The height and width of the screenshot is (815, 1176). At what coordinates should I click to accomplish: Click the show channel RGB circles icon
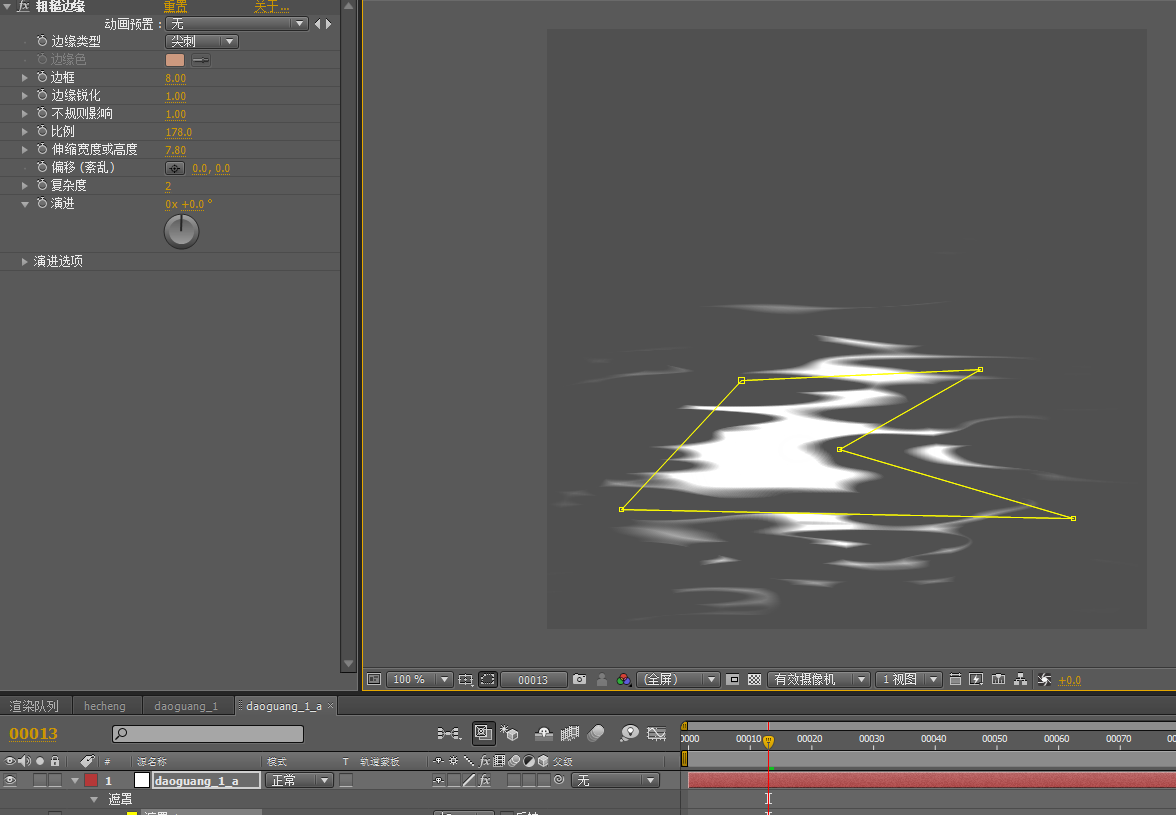[x=623, y=679]
